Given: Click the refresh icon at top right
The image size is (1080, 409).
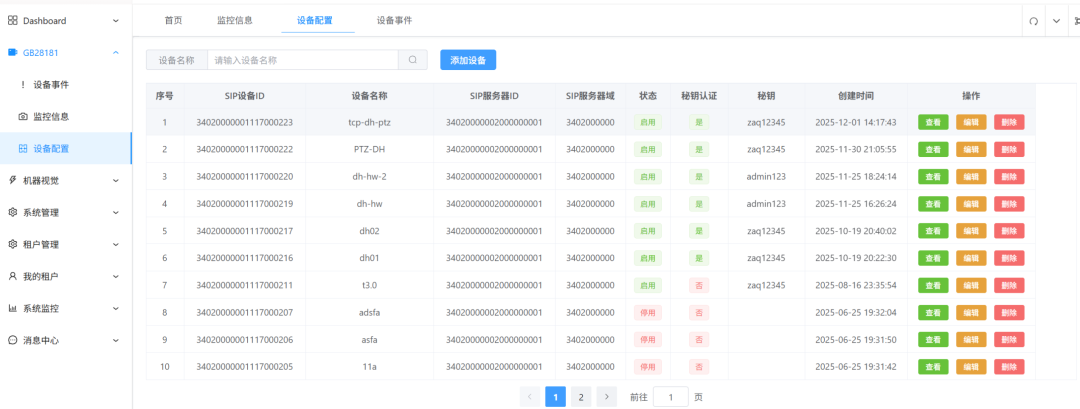Looking at the screenshot, I should tap(1033, 21).
